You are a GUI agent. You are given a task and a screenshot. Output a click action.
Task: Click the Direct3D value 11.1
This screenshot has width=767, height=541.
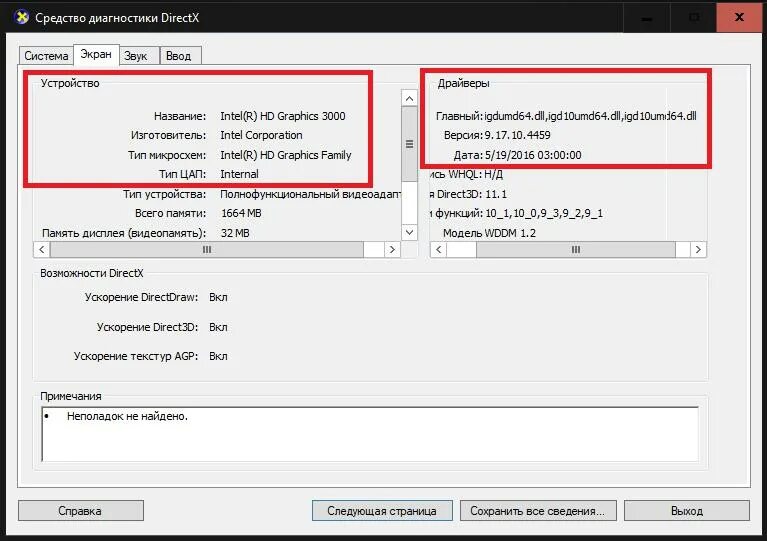tap(496, 194)
